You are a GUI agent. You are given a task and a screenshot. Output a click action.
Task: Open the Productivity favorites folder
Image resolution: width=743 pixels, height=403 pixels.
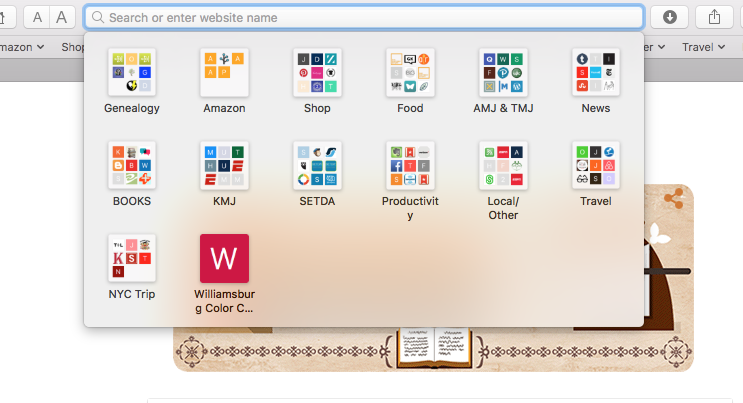pos(410,165)
